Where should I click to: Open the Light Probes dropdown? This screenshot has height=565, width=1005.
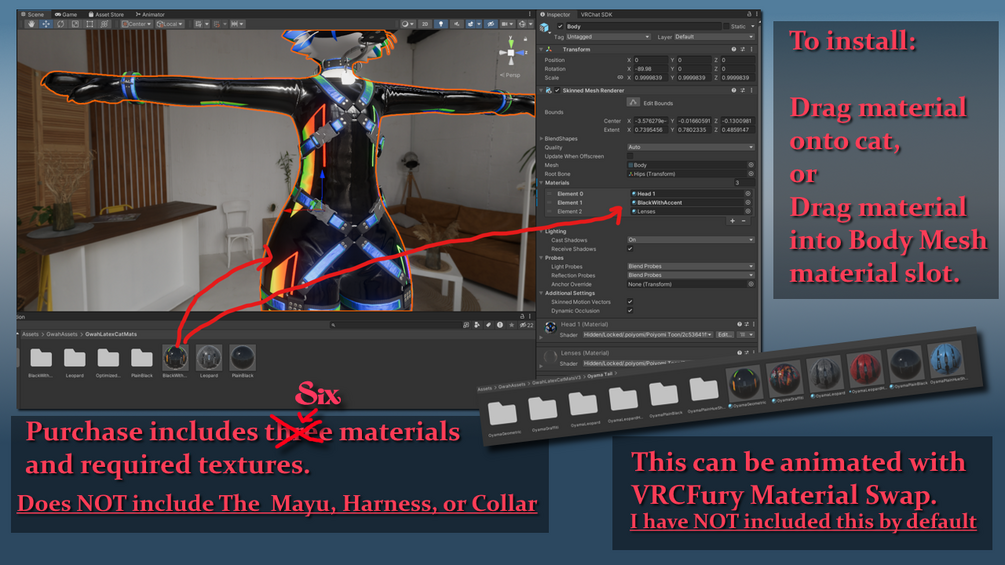pos(690,266)
